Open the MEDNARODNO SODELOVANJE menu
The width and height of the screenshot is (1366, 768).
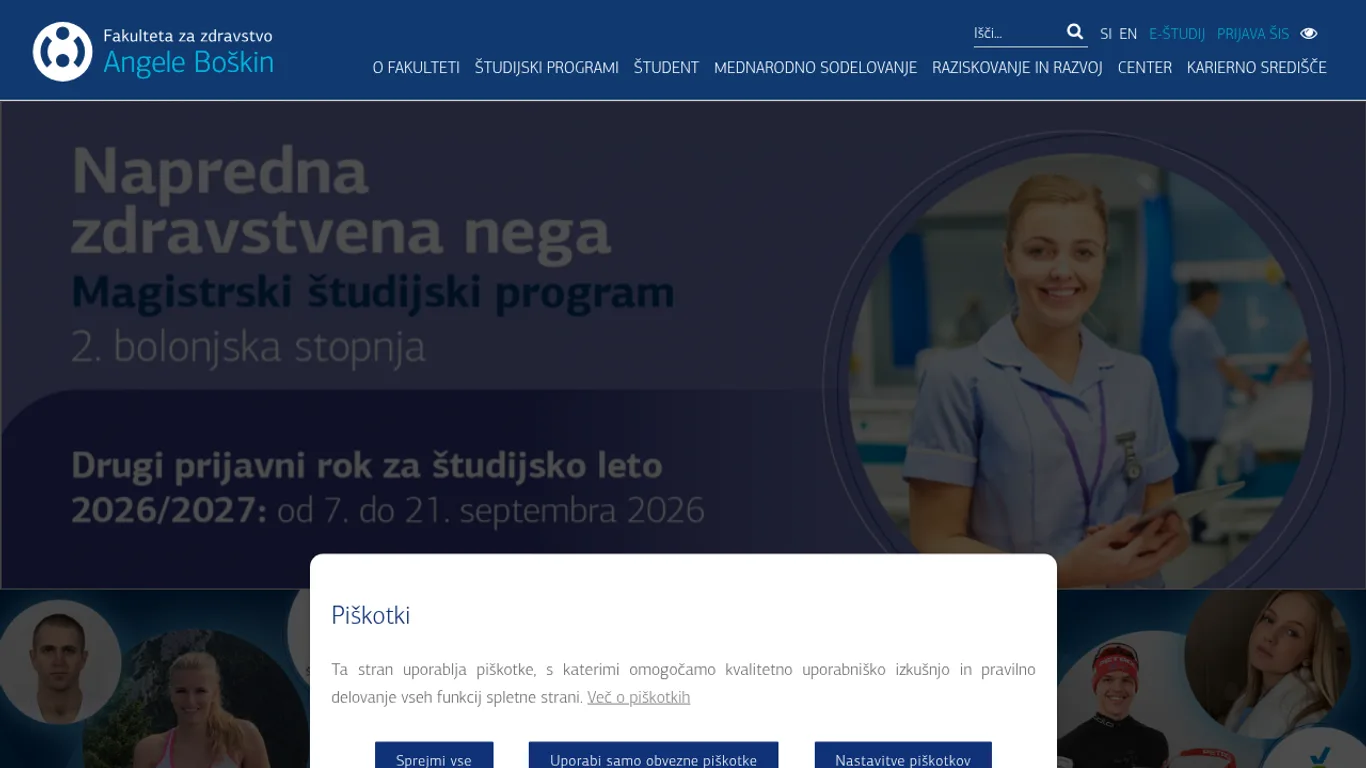point(815,68)
